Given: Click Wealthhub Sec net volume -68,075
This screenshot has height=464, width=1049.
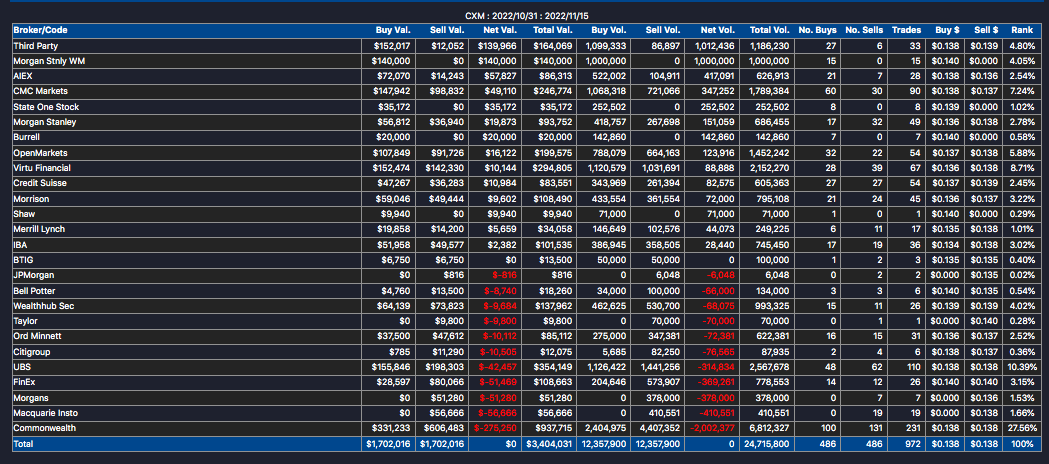Looking at the screenshot, I should [x=719, y=306].
